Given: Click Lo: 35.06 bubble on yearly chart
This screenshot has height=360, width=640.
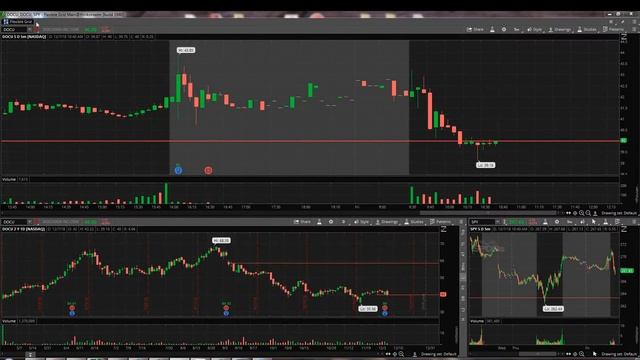Looking at the screenshot, I should click(x=368, y=309).
